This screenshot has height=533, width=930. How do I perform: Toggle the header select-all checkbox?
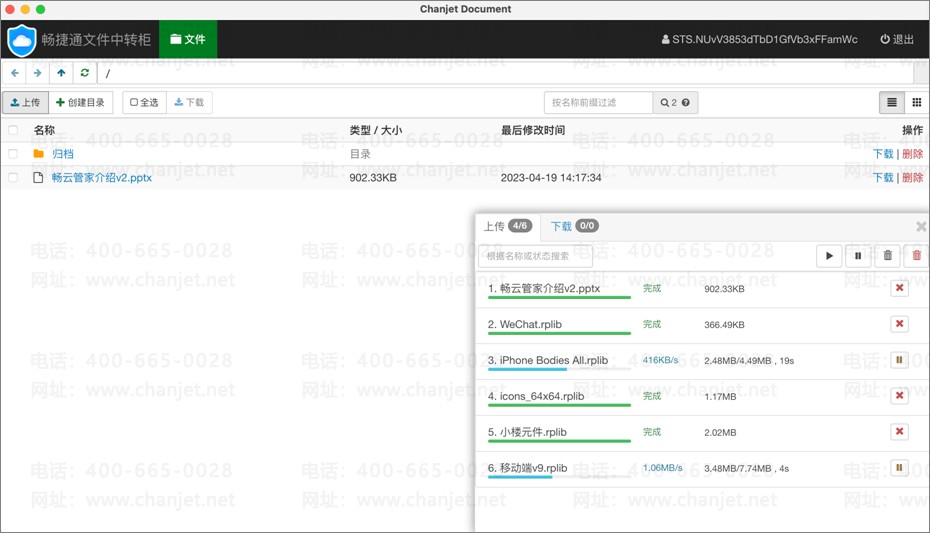tap(13, 130)
